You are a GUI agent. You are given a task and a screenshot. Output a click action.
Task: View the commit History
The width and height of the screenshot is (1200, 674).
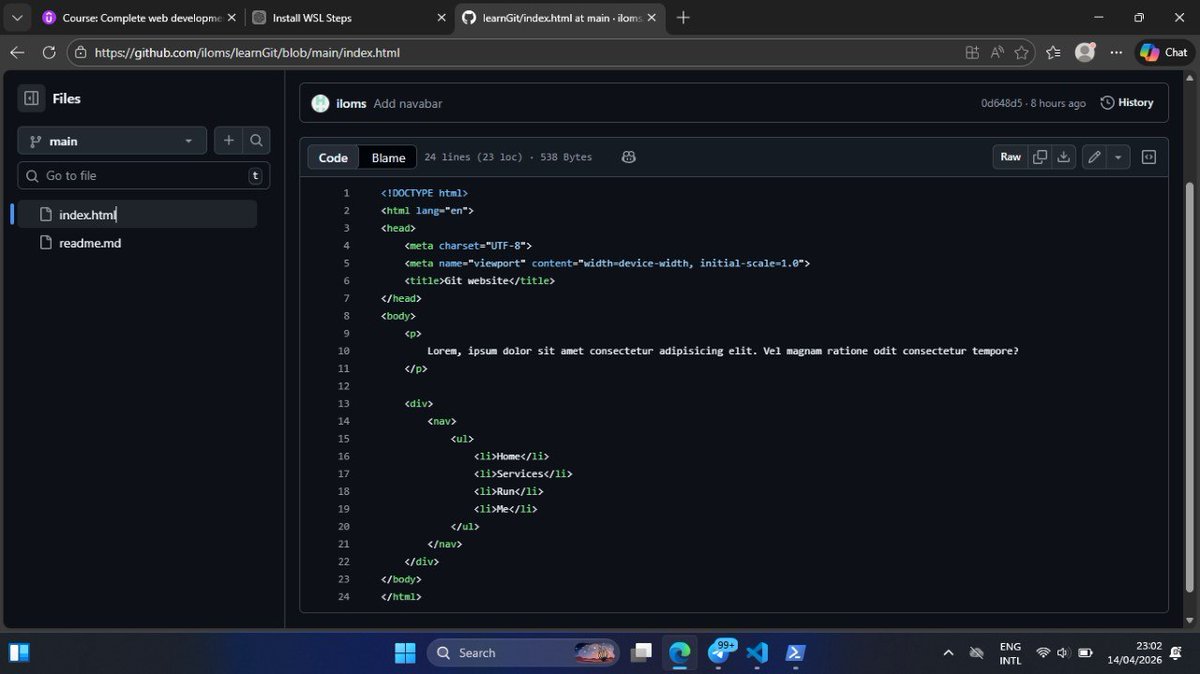1127,101
